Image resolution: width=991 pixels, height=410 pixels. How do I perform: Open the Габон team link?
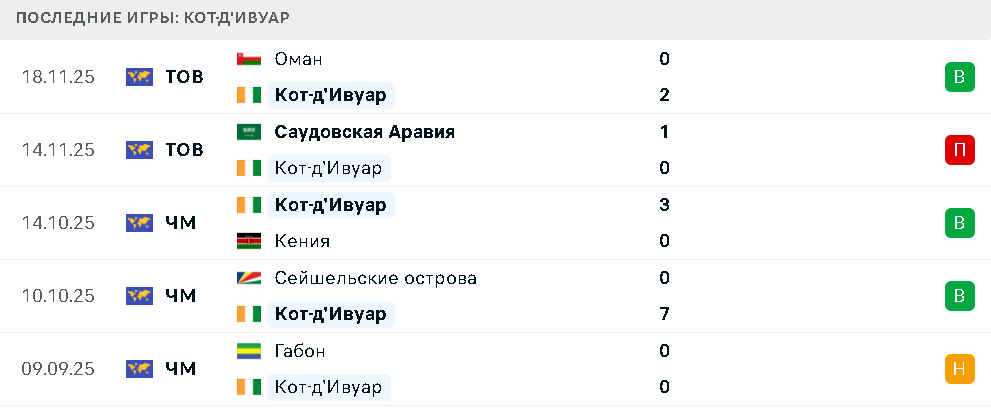coord(299,351)
